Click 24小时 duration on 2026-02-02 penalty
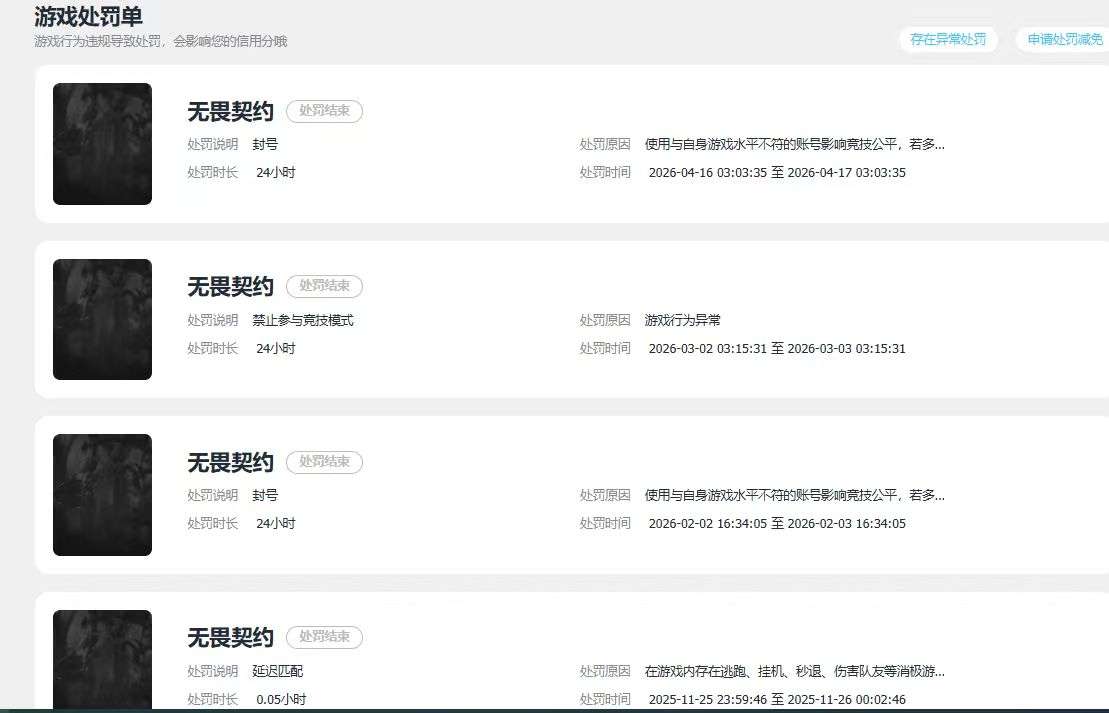This screenshot has height=713, width=1109. point(276,523)
